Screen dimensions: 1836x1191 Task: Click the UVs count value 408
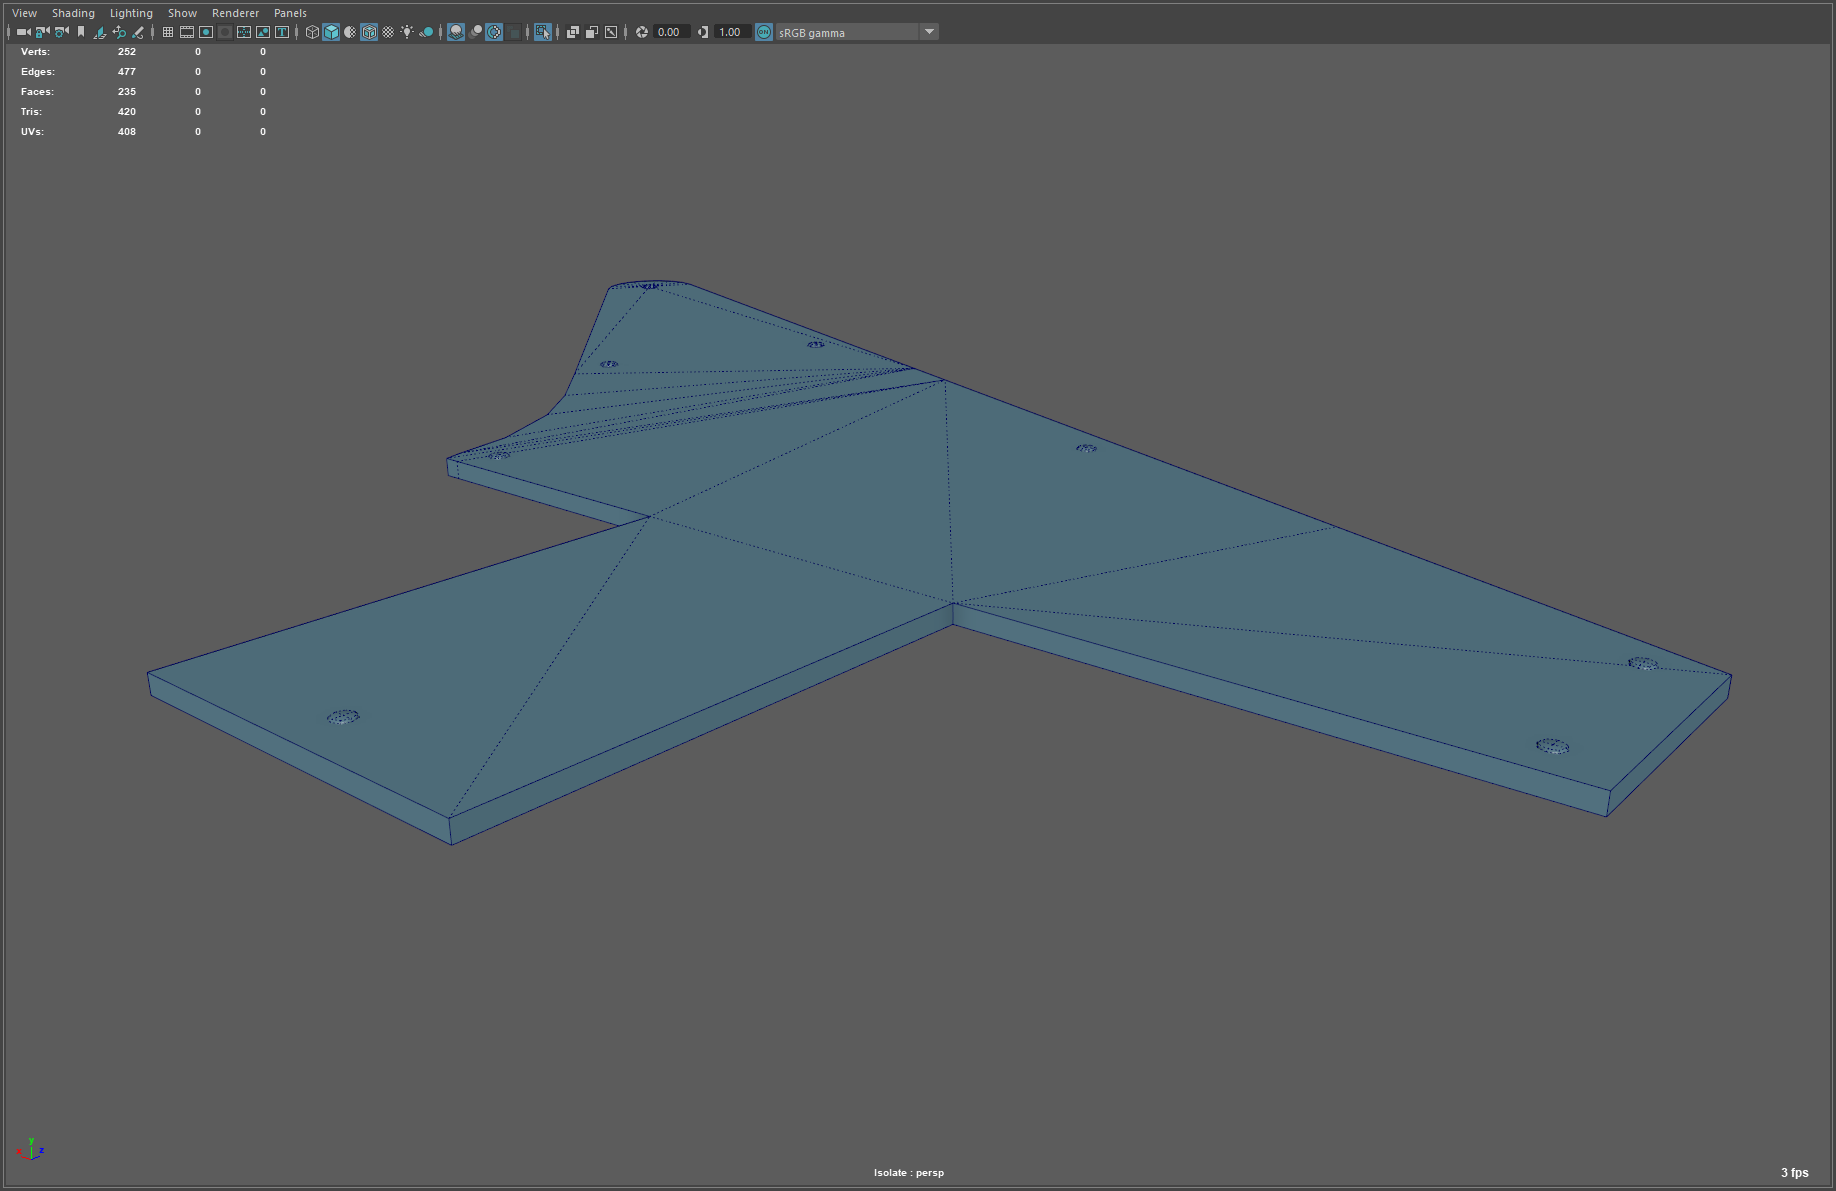tap(127, 132)
